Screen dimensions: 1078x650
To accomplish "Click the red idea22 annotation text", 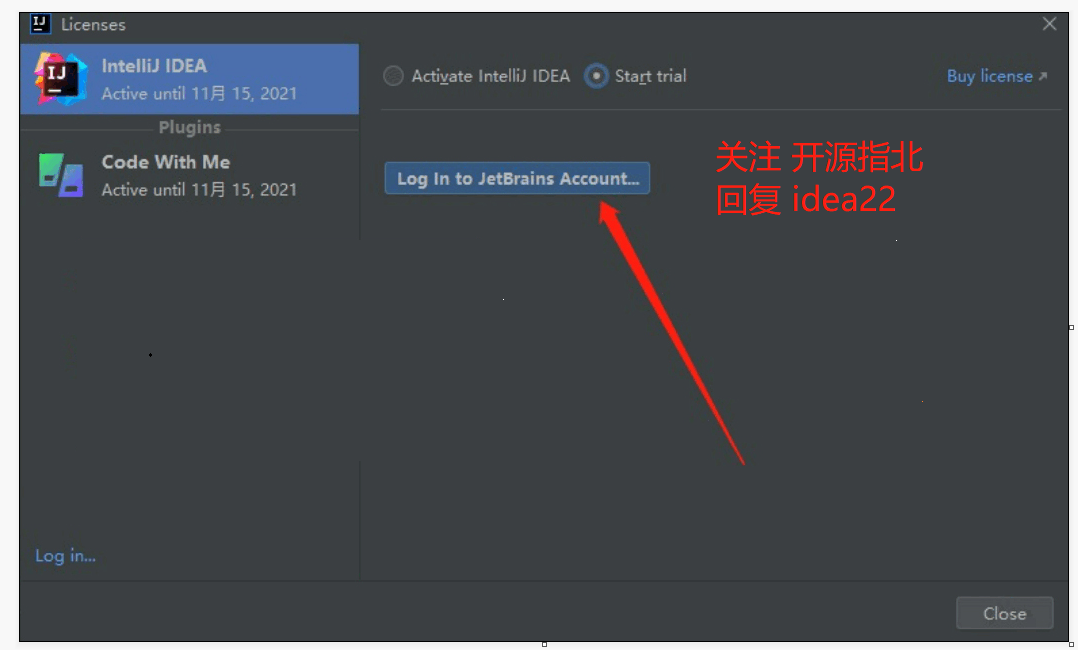I will tap(844, 199).
